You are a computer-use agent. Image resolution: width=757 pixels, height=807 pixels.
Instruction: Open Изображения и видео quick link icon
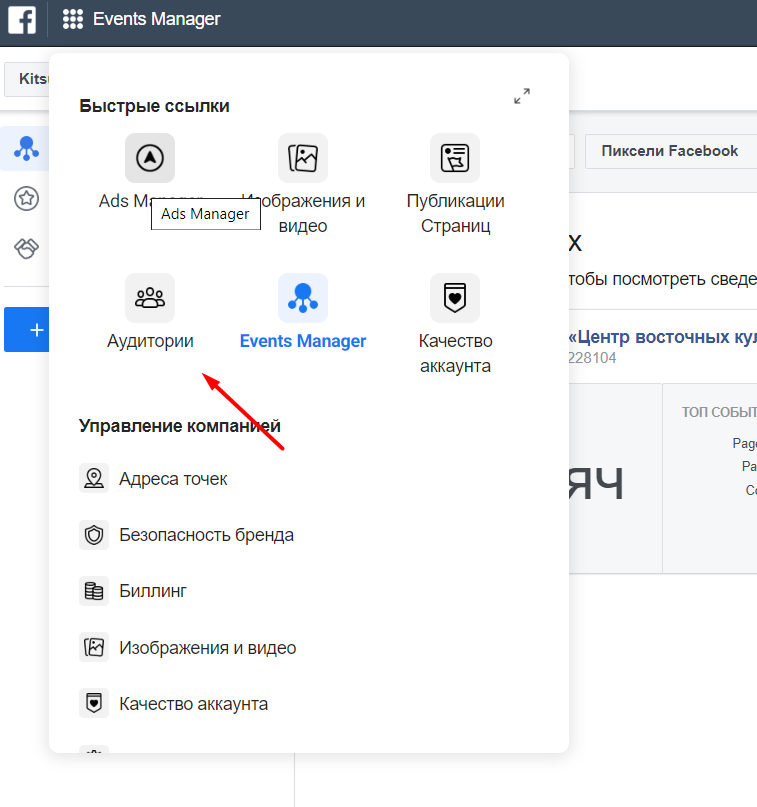pos(303,158)
